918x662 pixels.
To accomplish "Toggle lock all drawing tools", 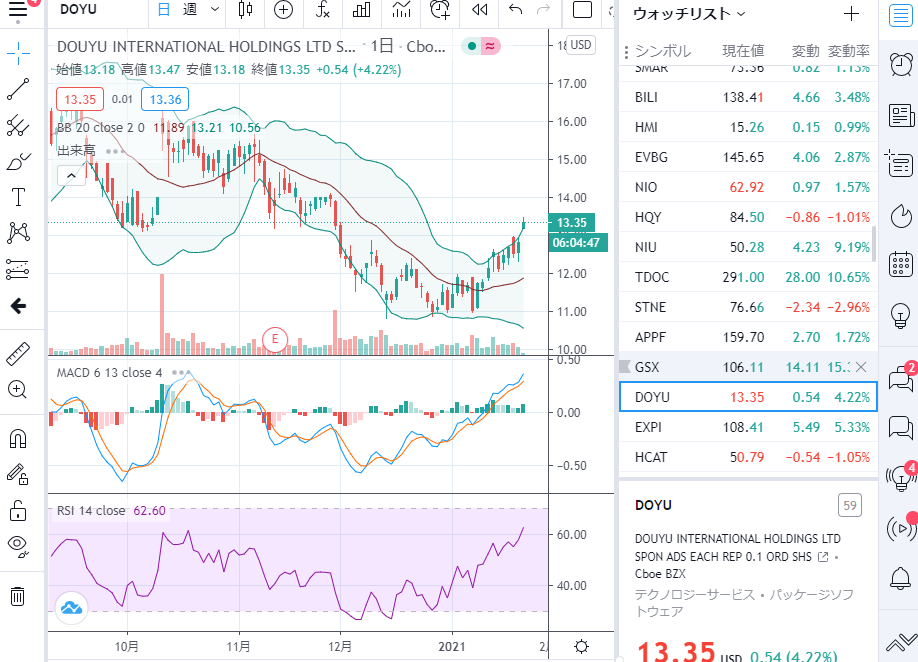I will [18, 510].
